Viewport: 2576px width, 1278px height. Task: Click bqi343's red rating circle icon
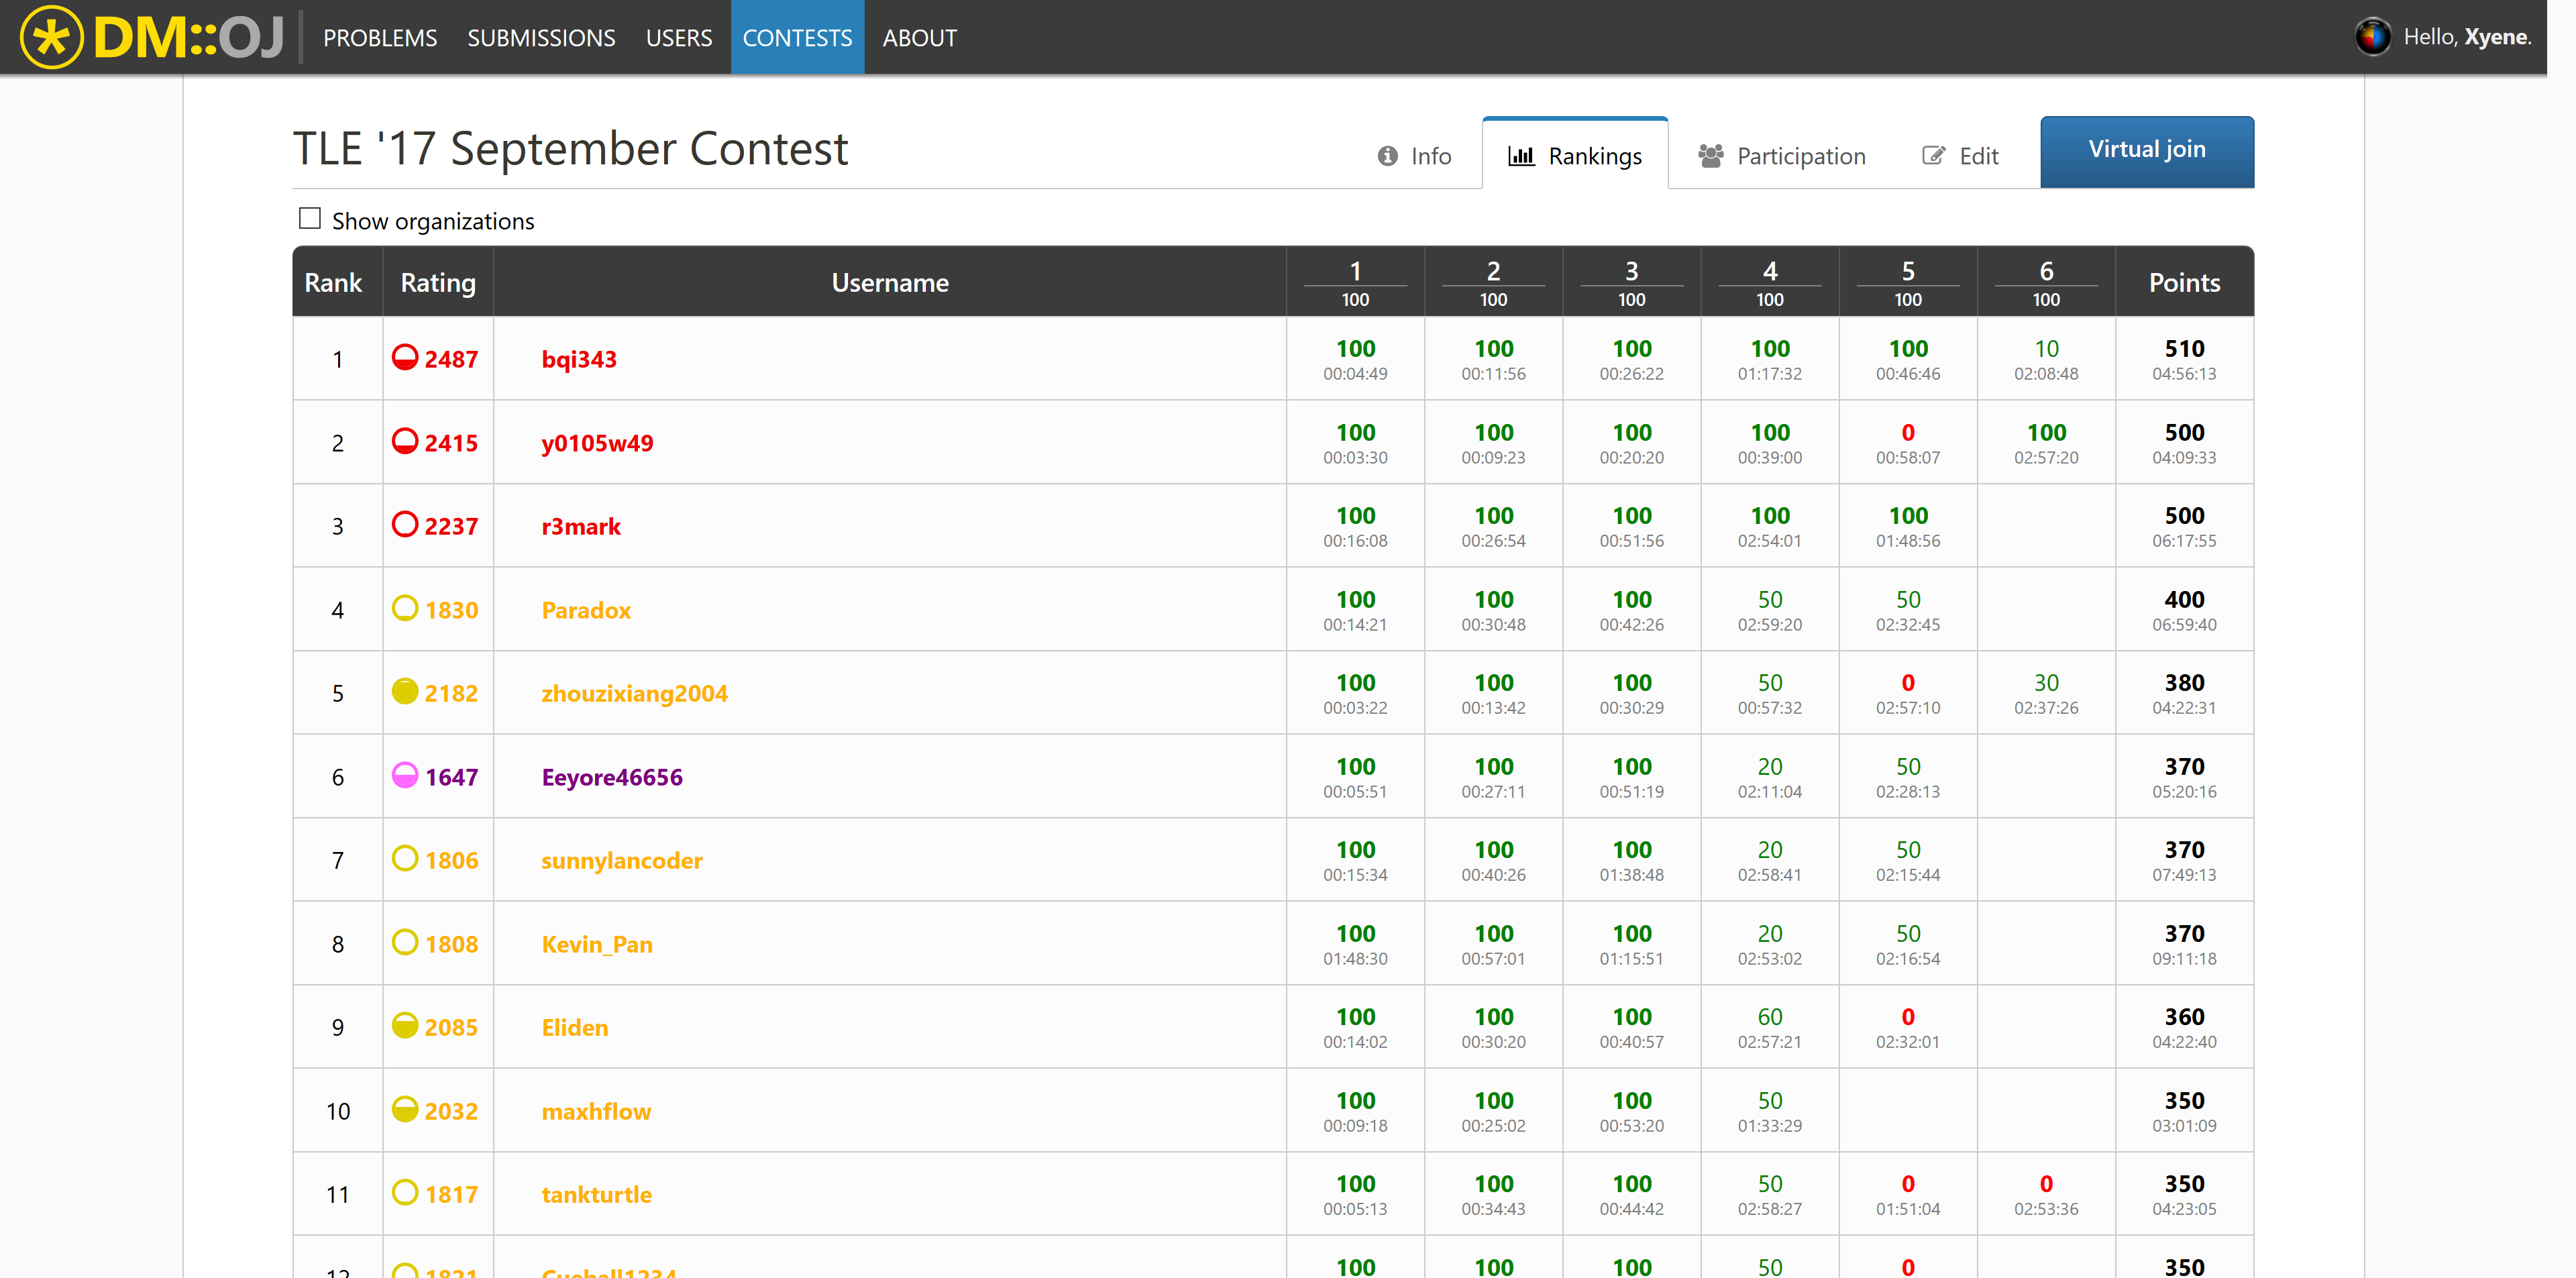pos(405,358)
